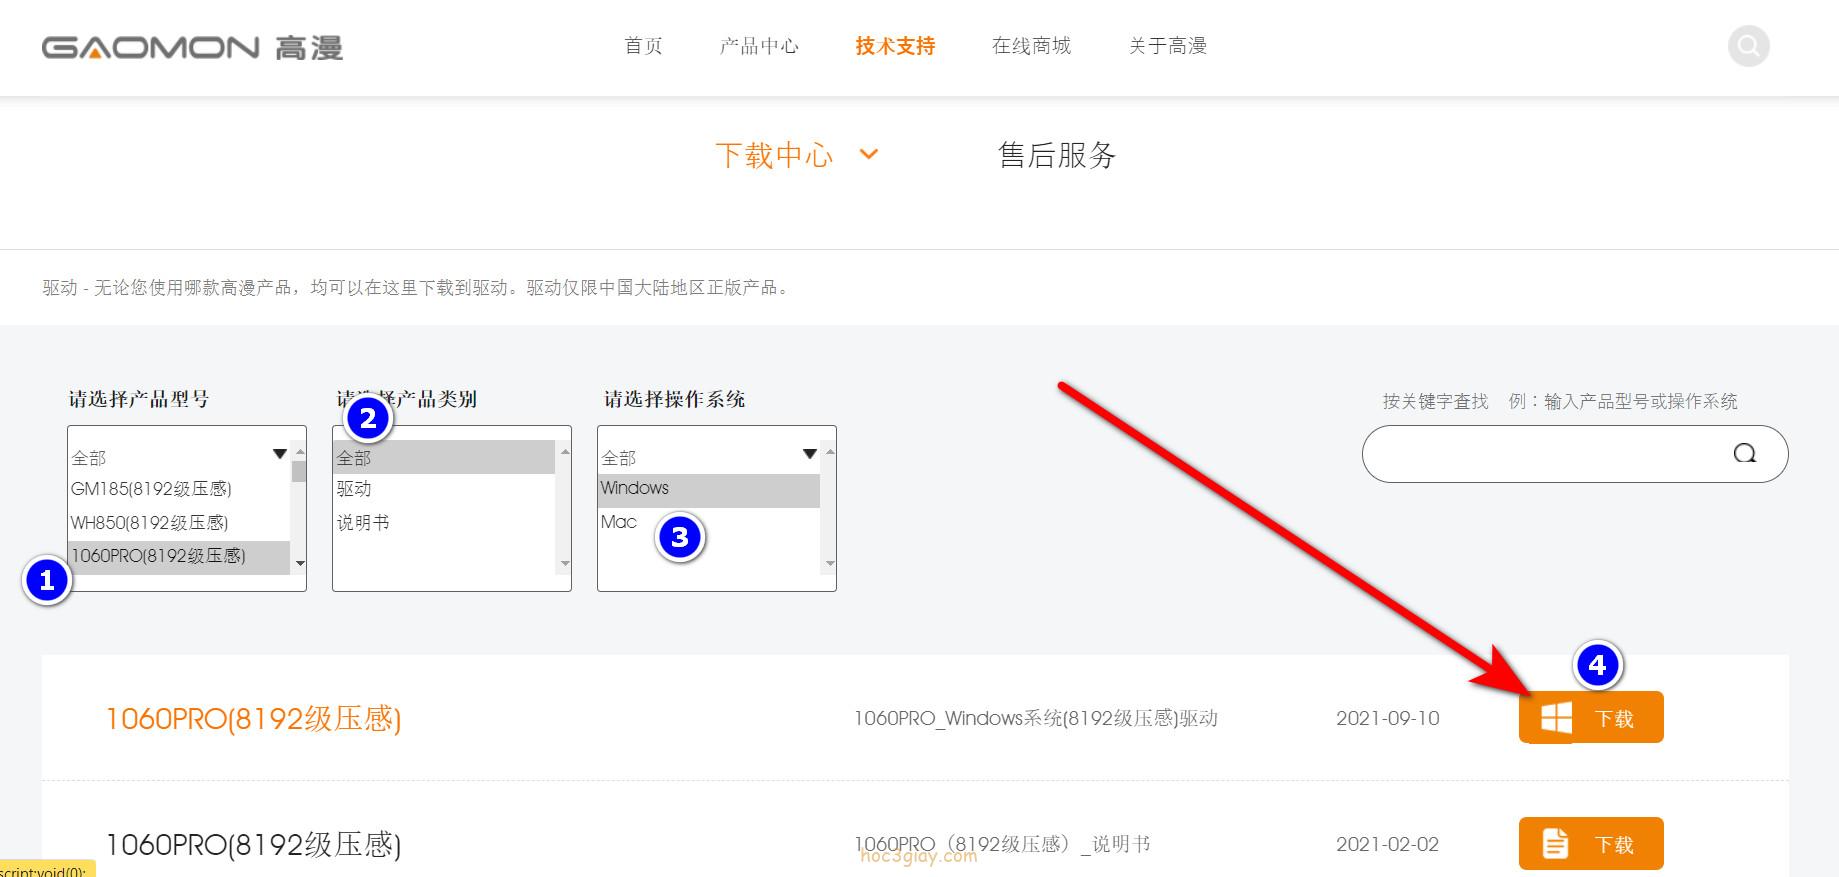Click the magnifier icon in keyword search box
This screenshot has width=1839, height=877.
[1744, 454]
